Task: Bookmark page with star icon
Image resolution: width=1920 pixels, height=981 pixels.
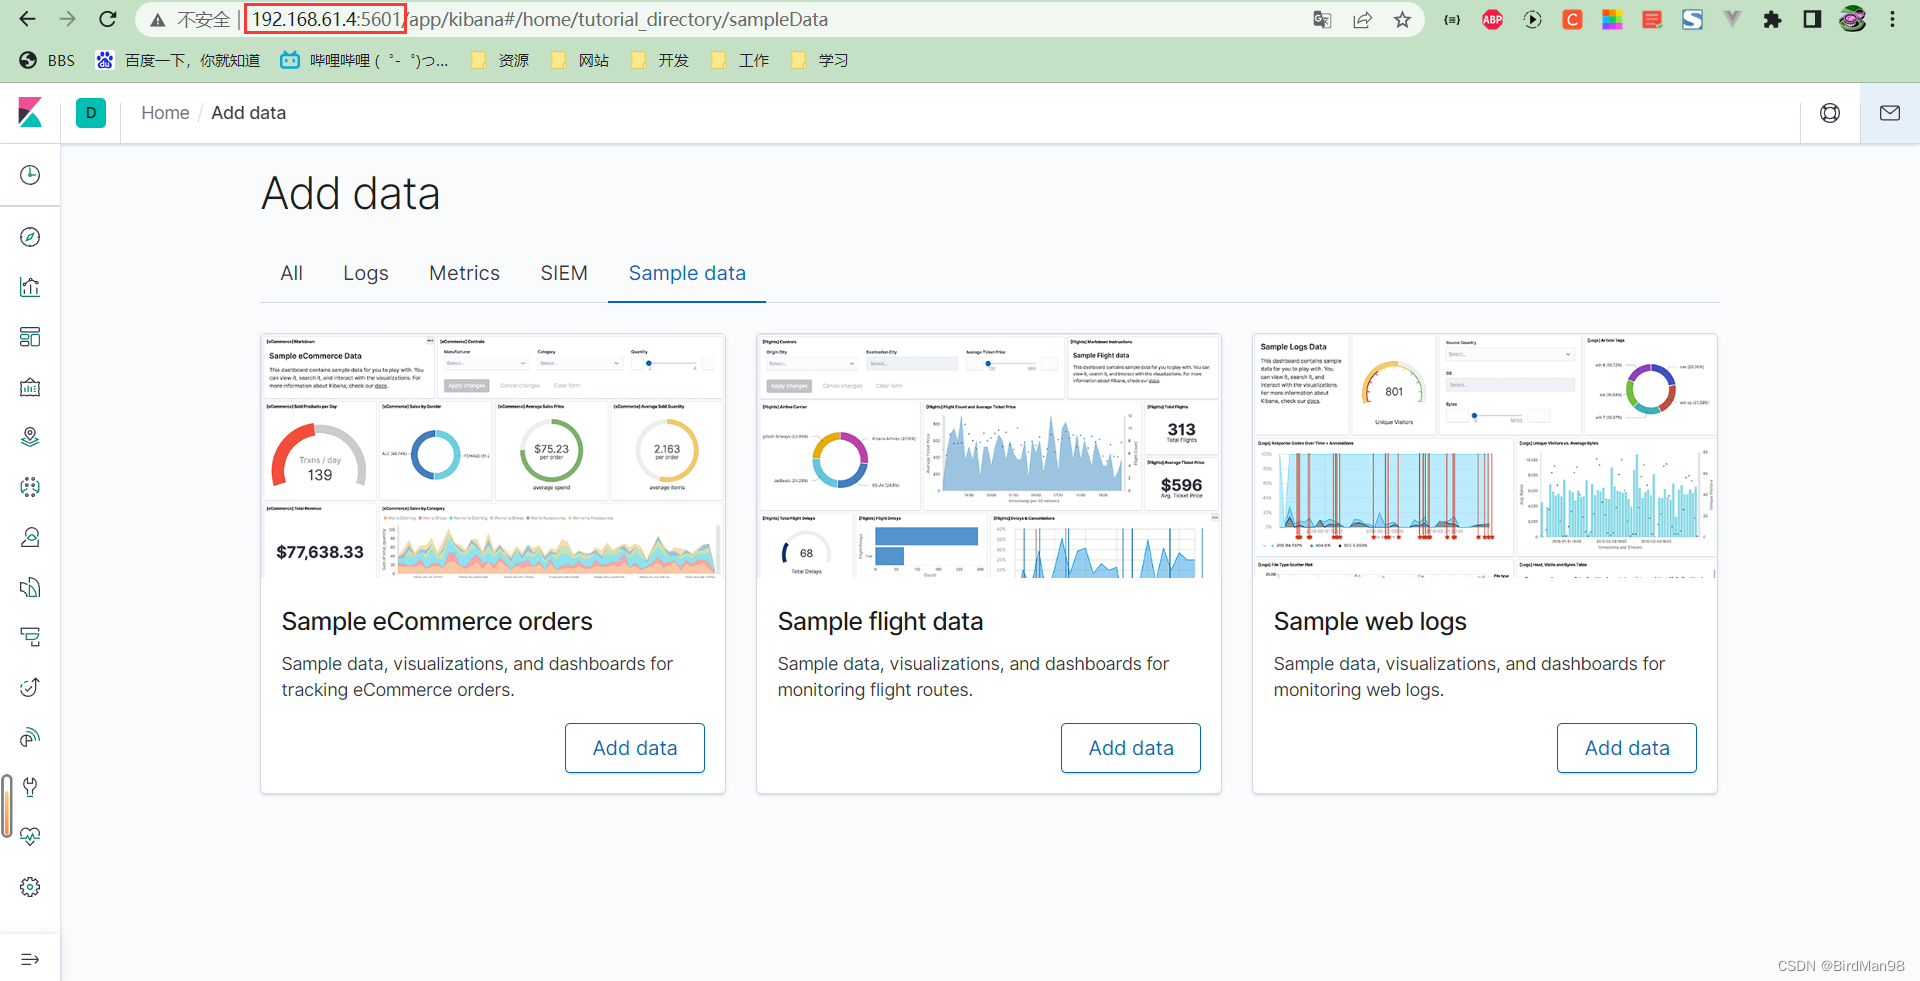Action: click(x=1403, y=19)
